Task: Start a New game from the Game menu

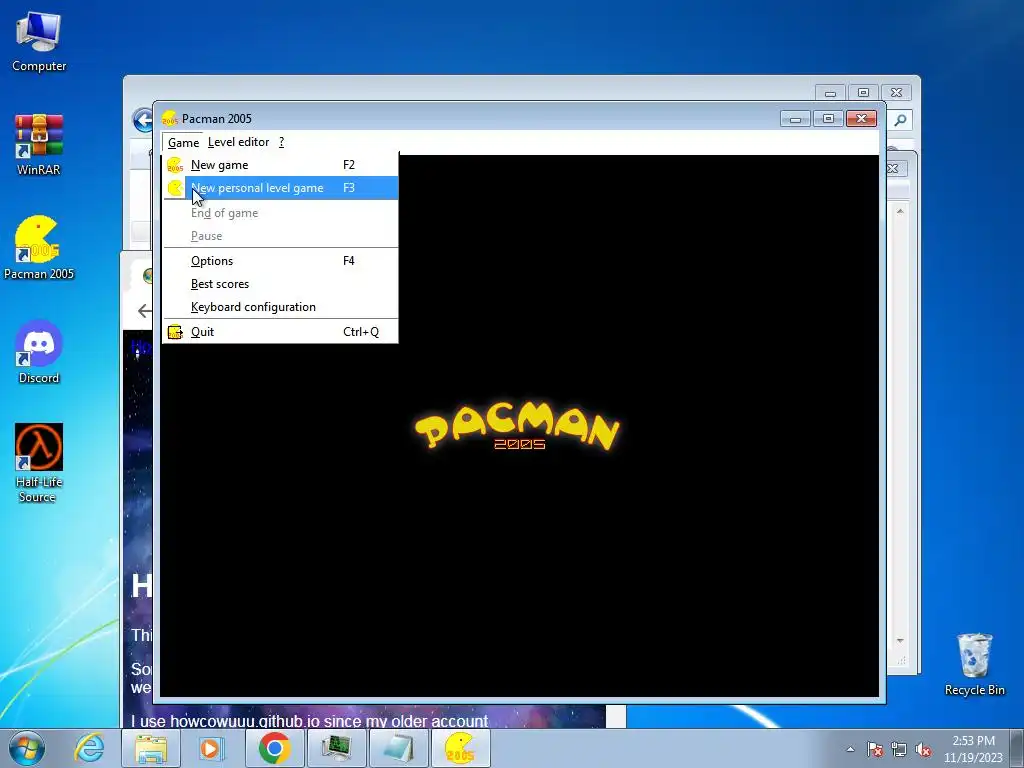Action: 280,165
